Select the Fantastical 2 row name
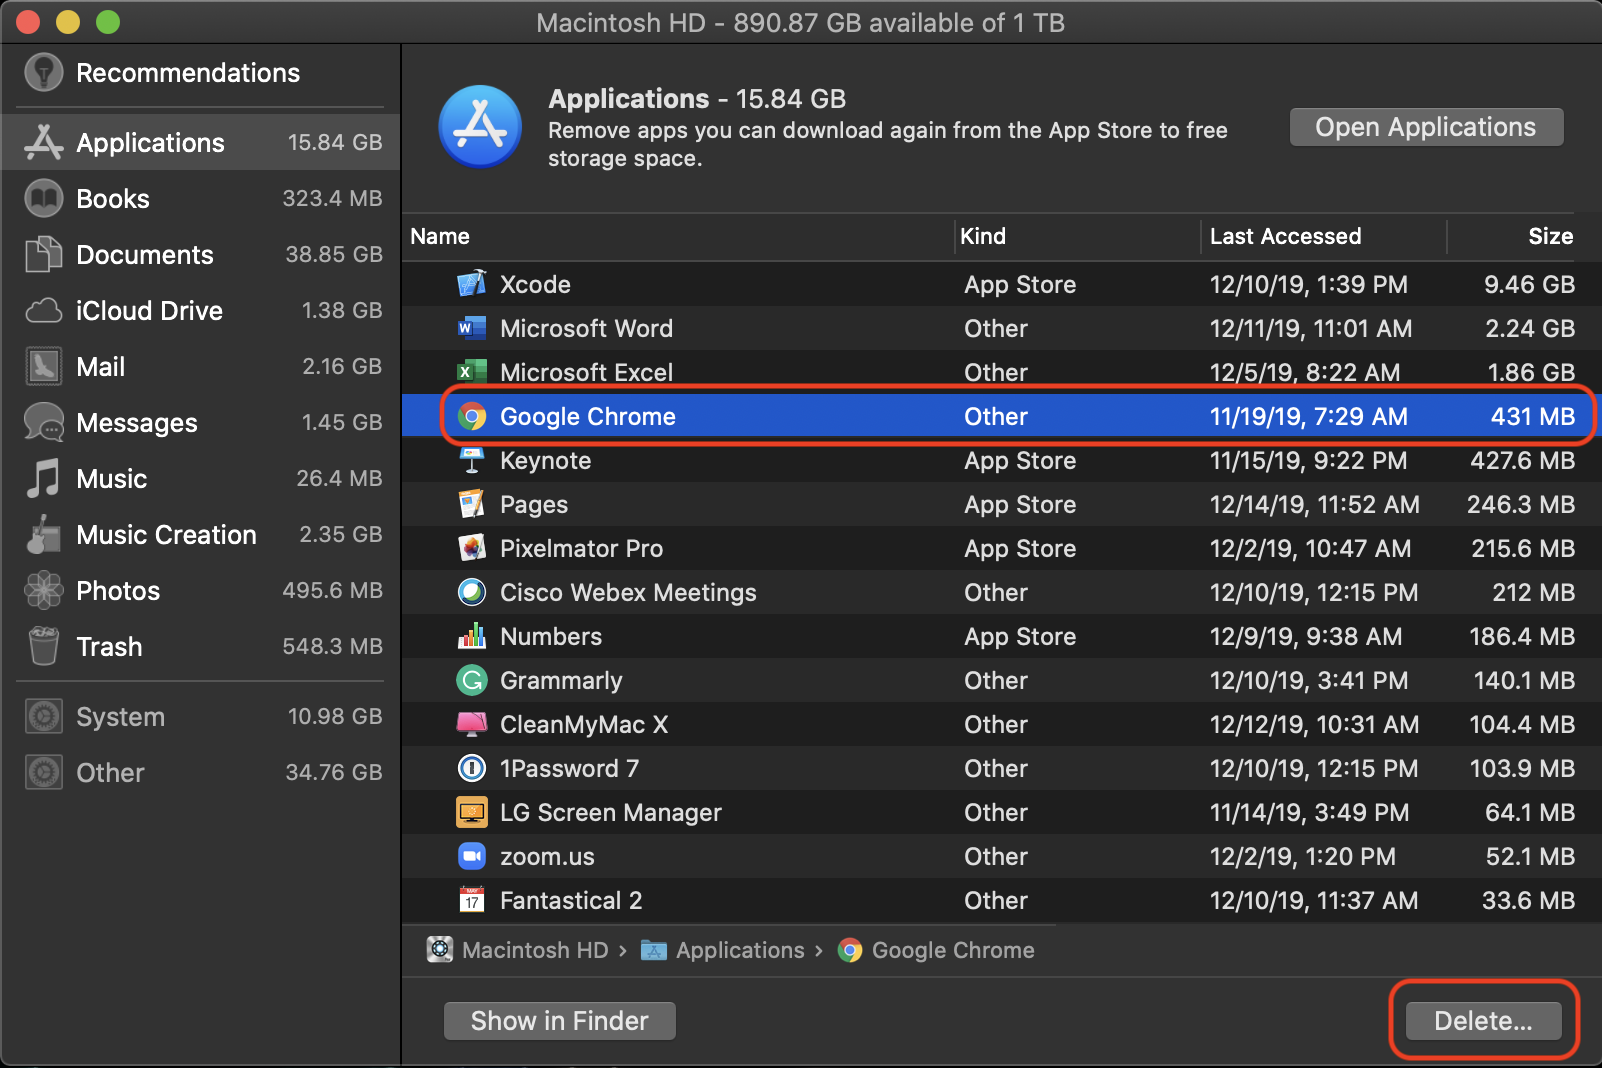Screen dimensions: 1602x1068 click(x=571, y=900)
